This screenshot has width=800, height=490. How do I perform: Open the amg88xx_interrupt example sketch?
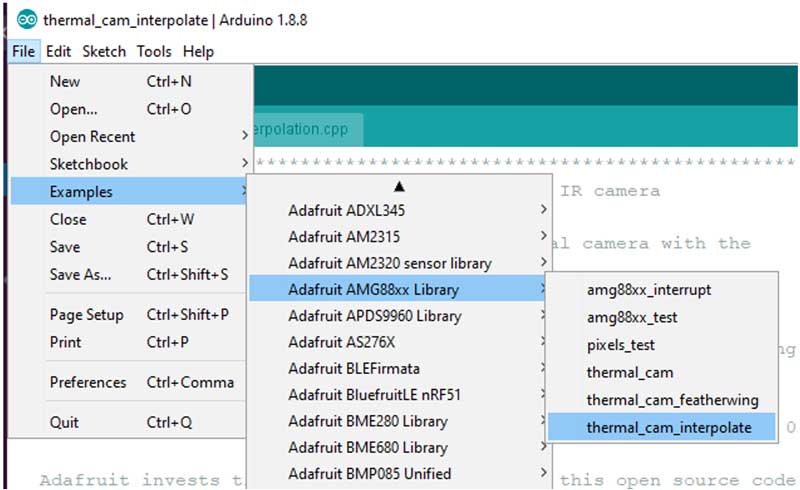click(648, 290)
